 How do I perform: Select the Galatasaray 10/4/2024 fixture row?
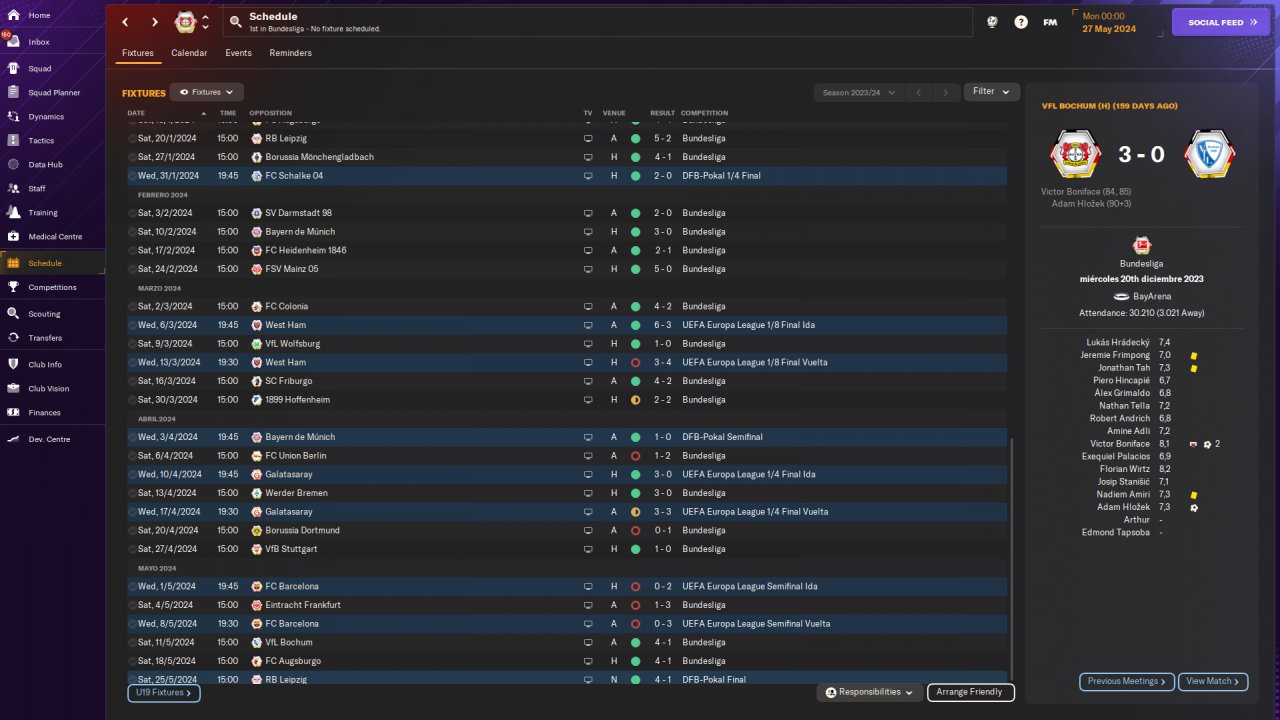[567, 474]
